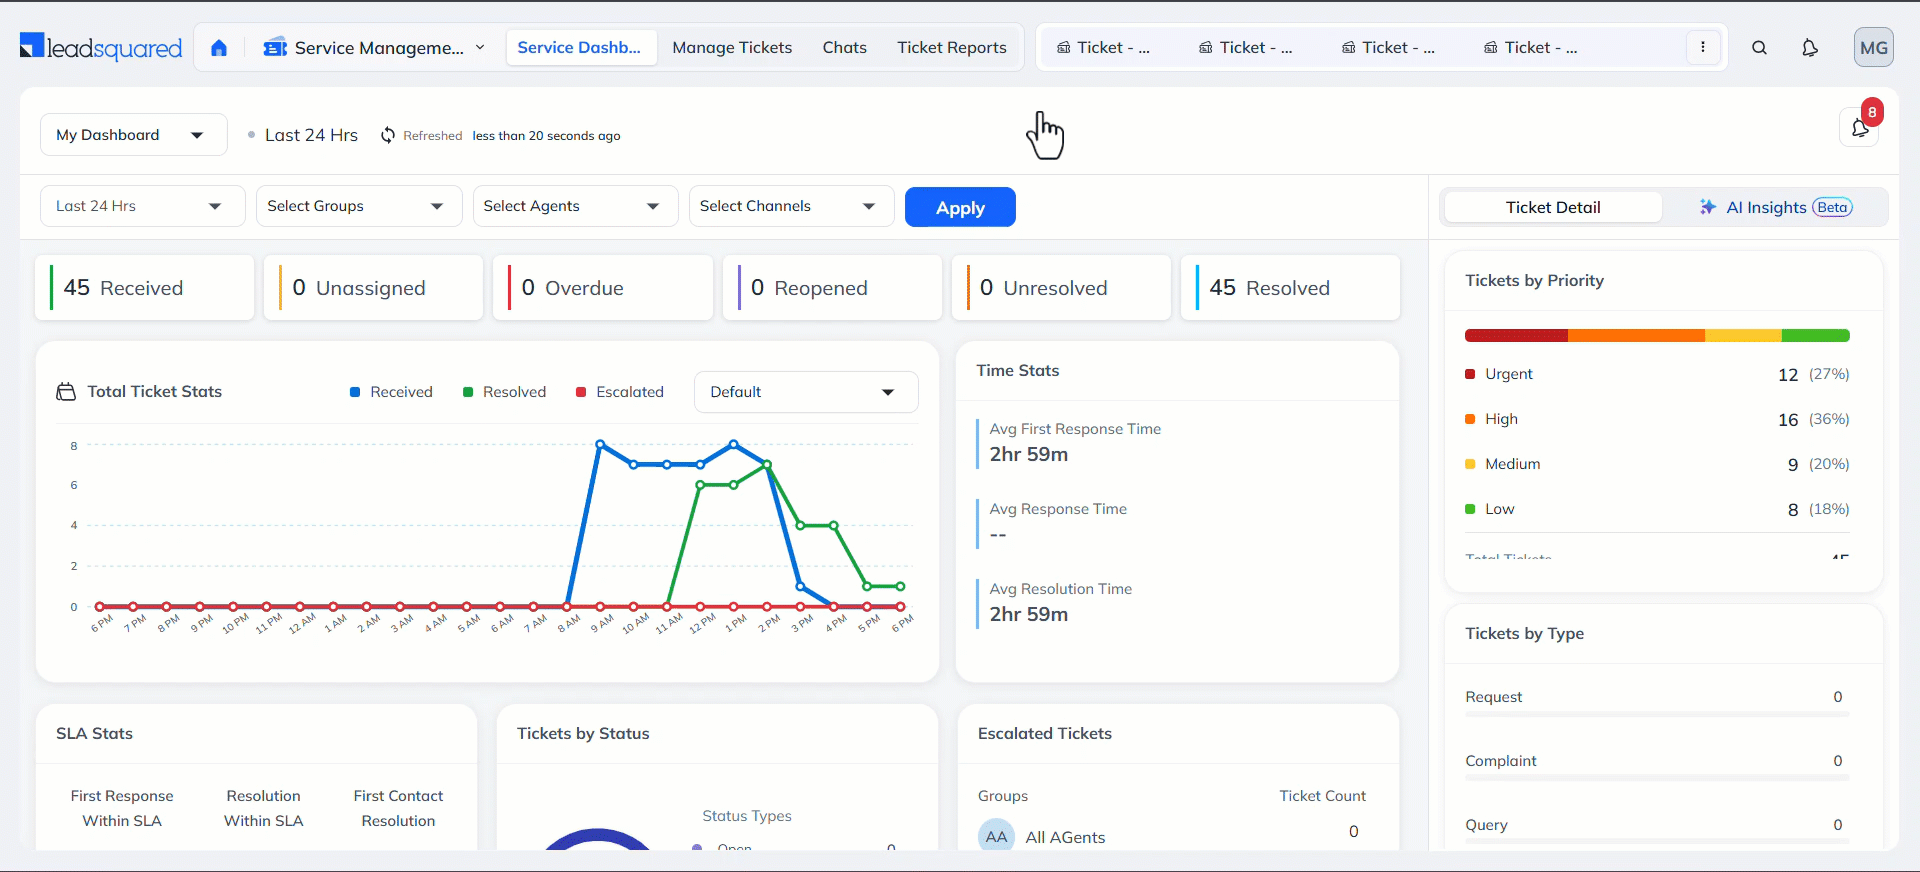Open the MG user avatar menu

coord(1873,48)
